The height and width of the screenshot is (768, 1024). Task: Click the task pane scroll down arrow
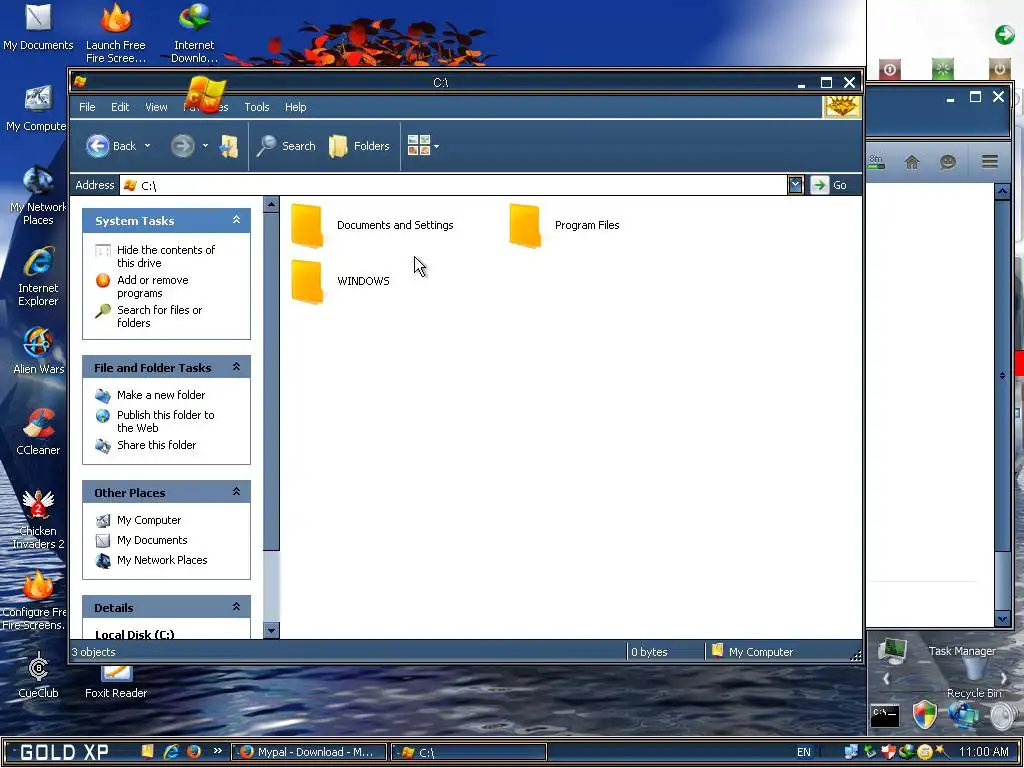point(271,630)
